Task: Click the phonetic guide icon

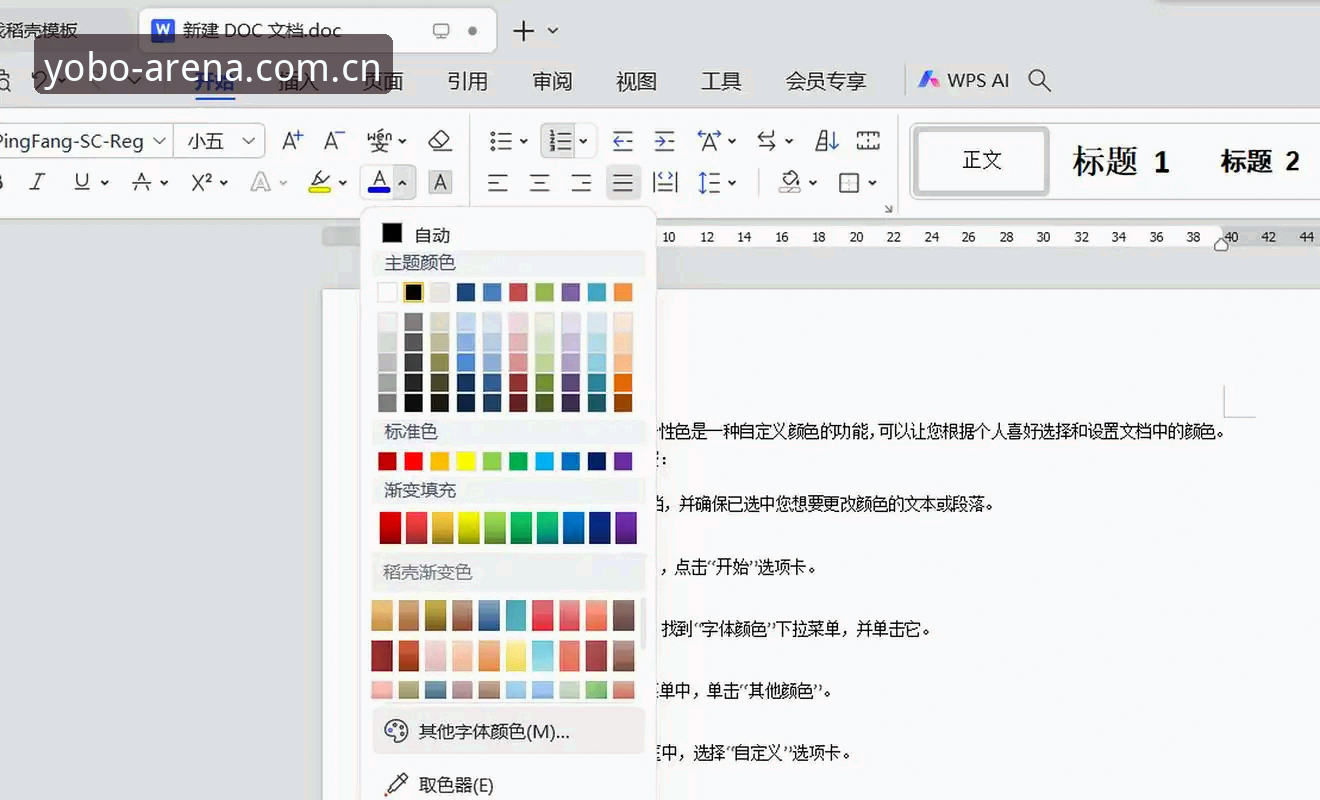Action: point(379,141)
